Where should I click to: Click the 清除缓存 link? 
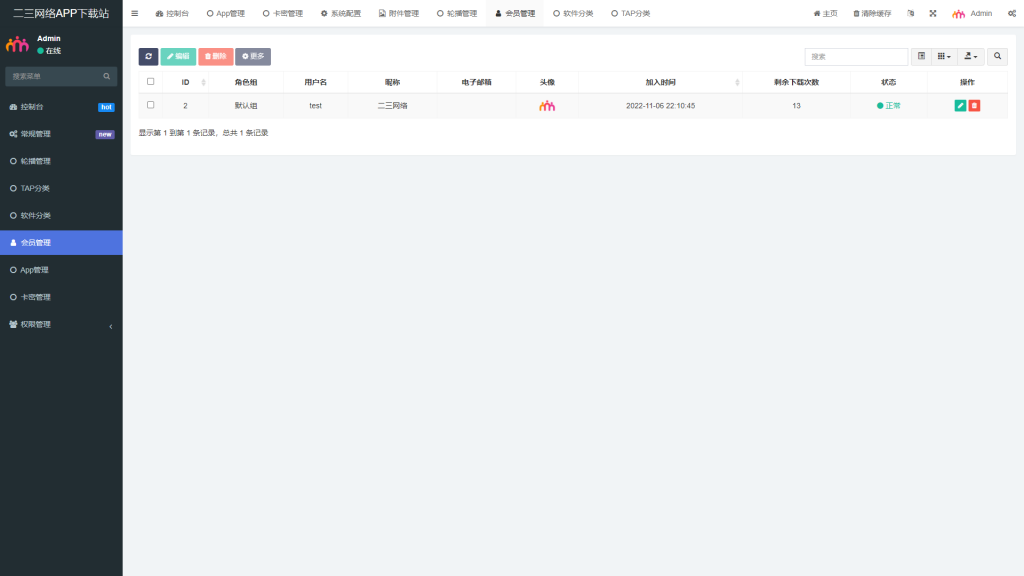872,14
